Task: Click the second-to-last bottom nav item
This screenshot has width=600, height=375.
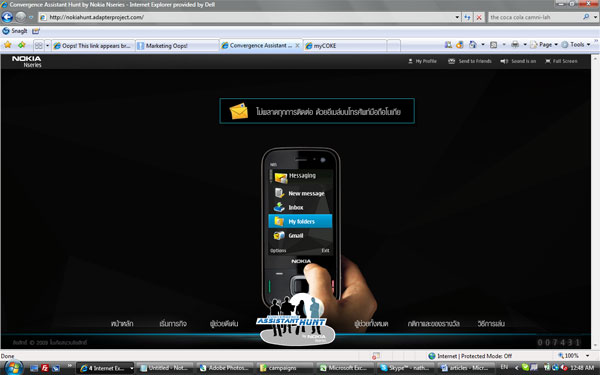Action: 434,324
